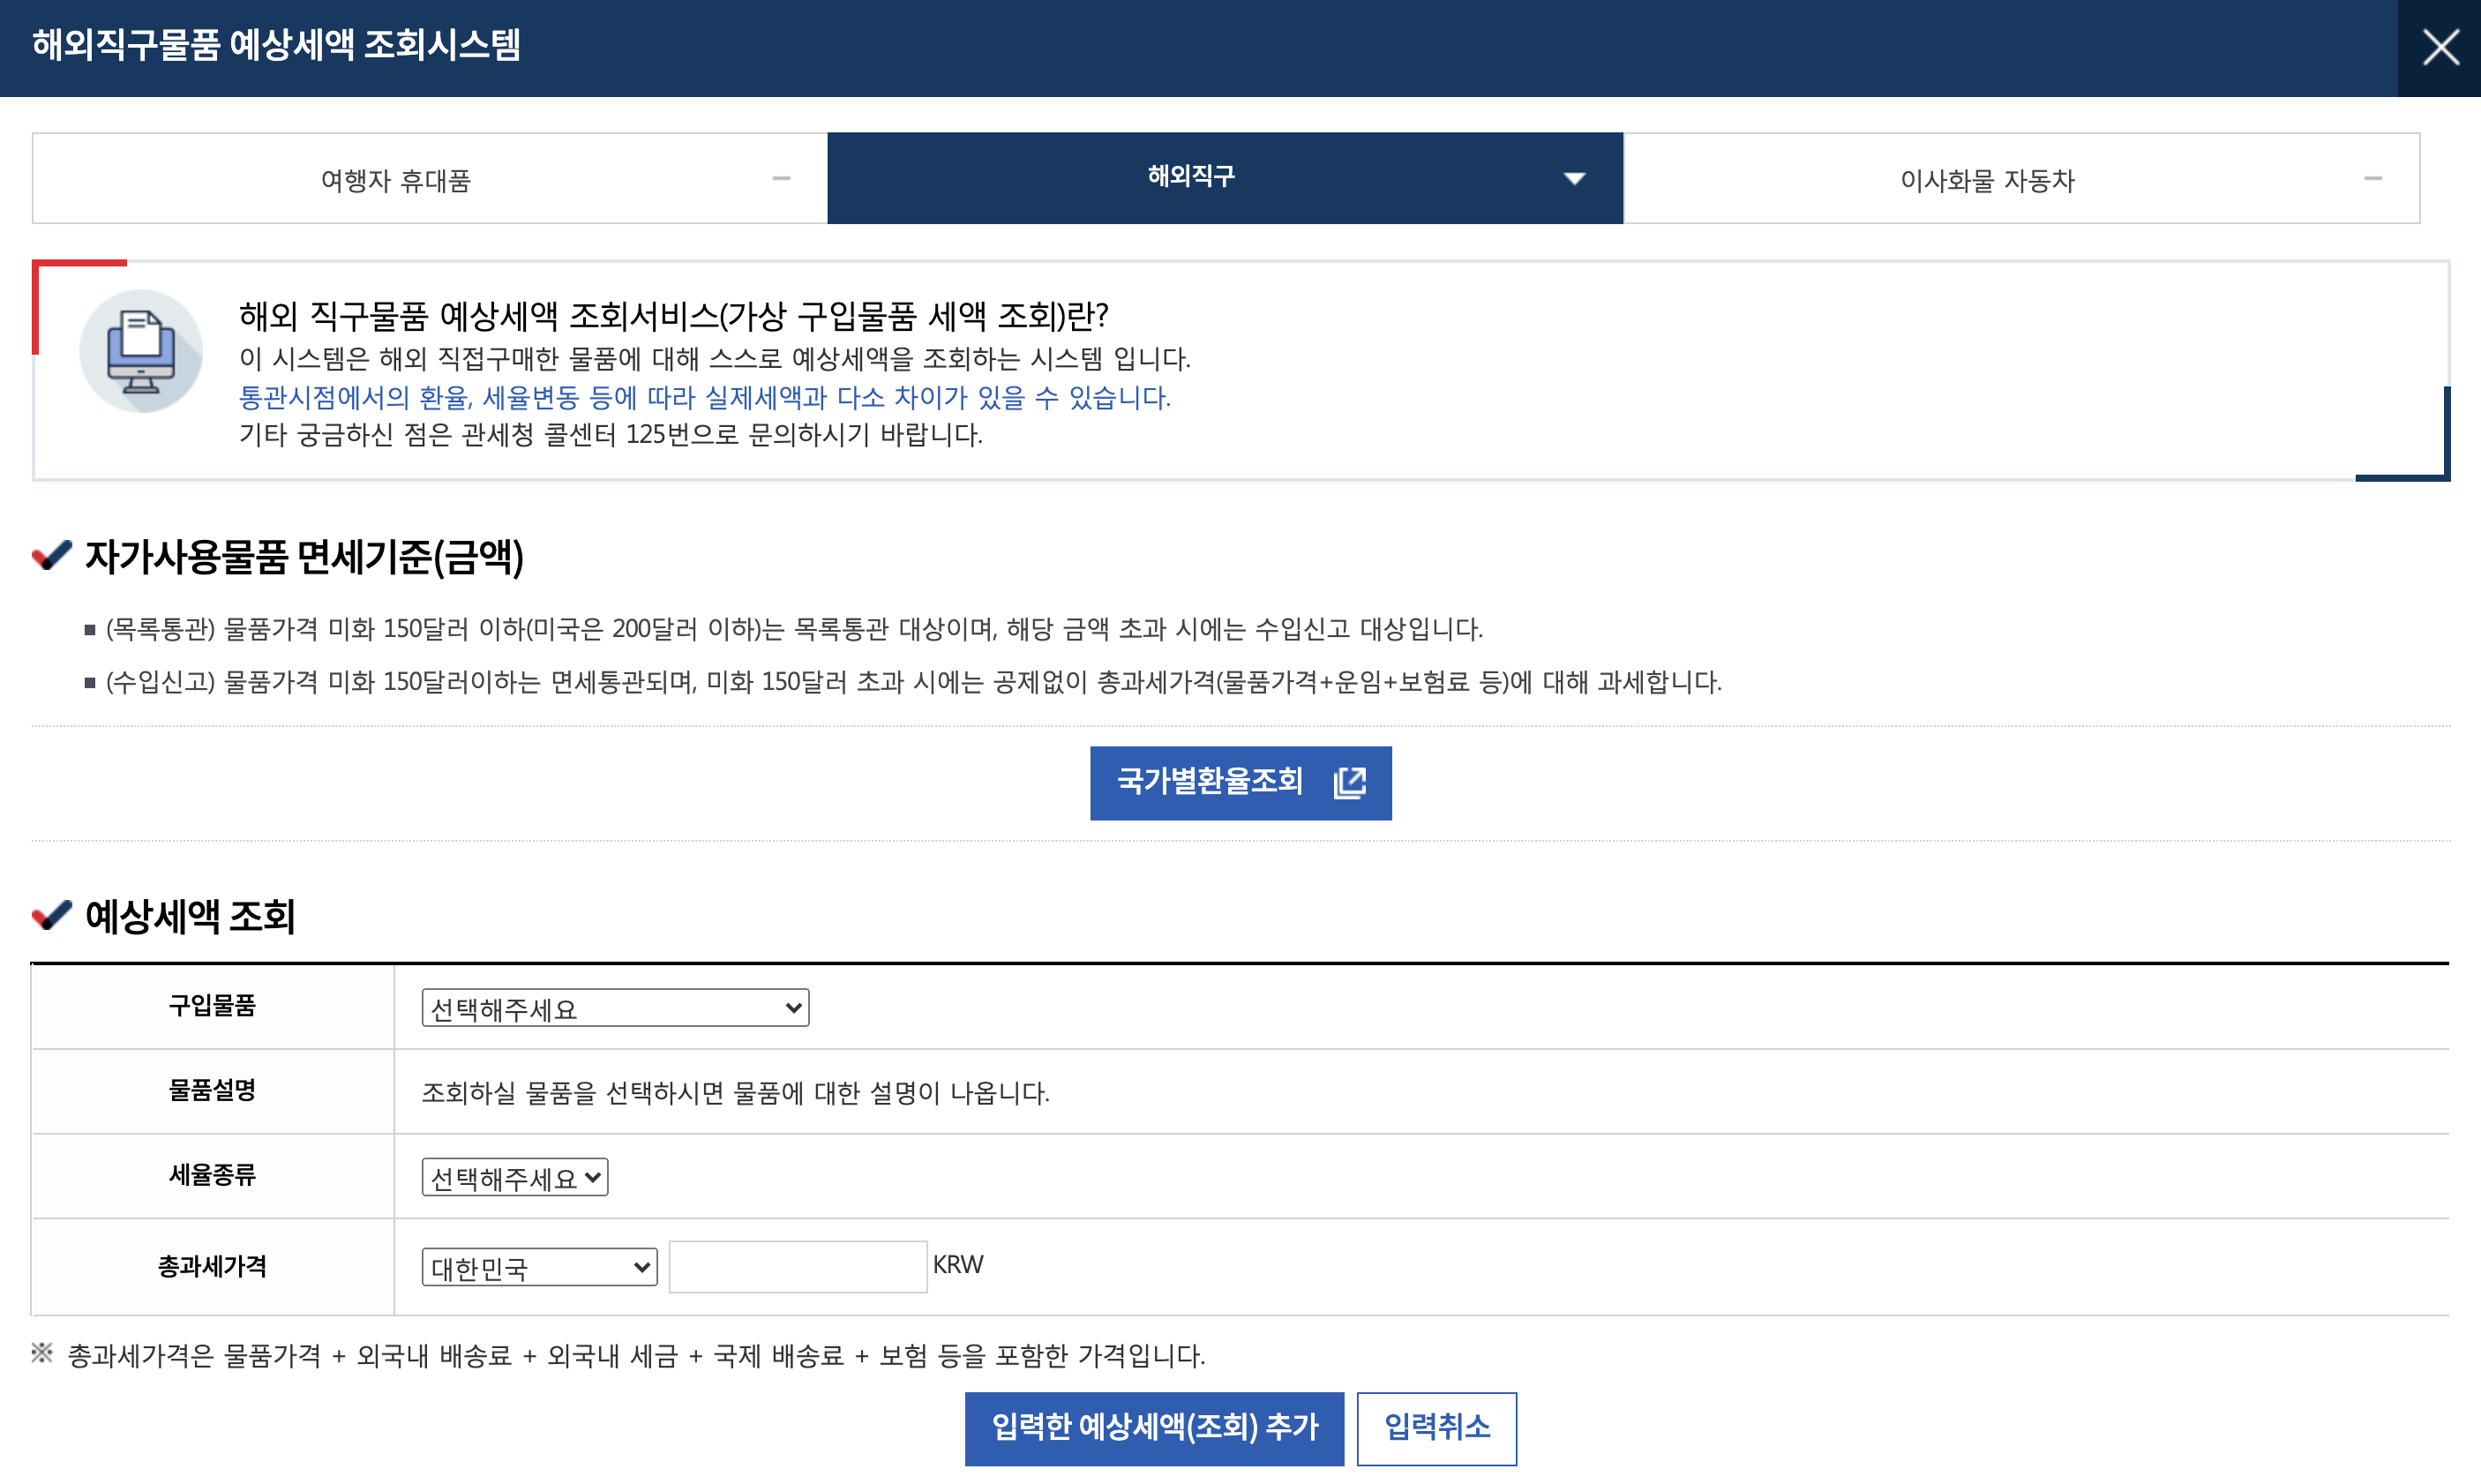
Task: Click the down arrow on 해외직구 tab
Action: pos(1574,179)
